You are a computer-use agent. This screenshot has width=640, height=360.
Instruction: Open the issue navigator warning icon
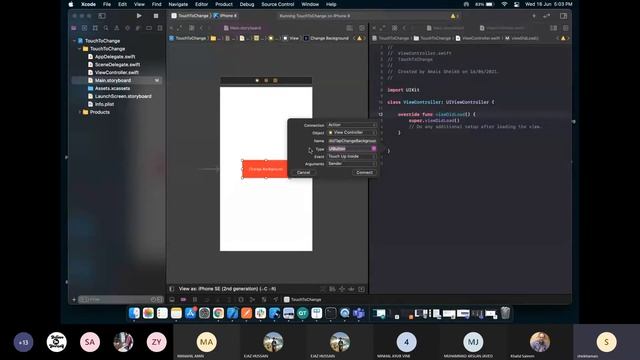[x=117, y=28]
